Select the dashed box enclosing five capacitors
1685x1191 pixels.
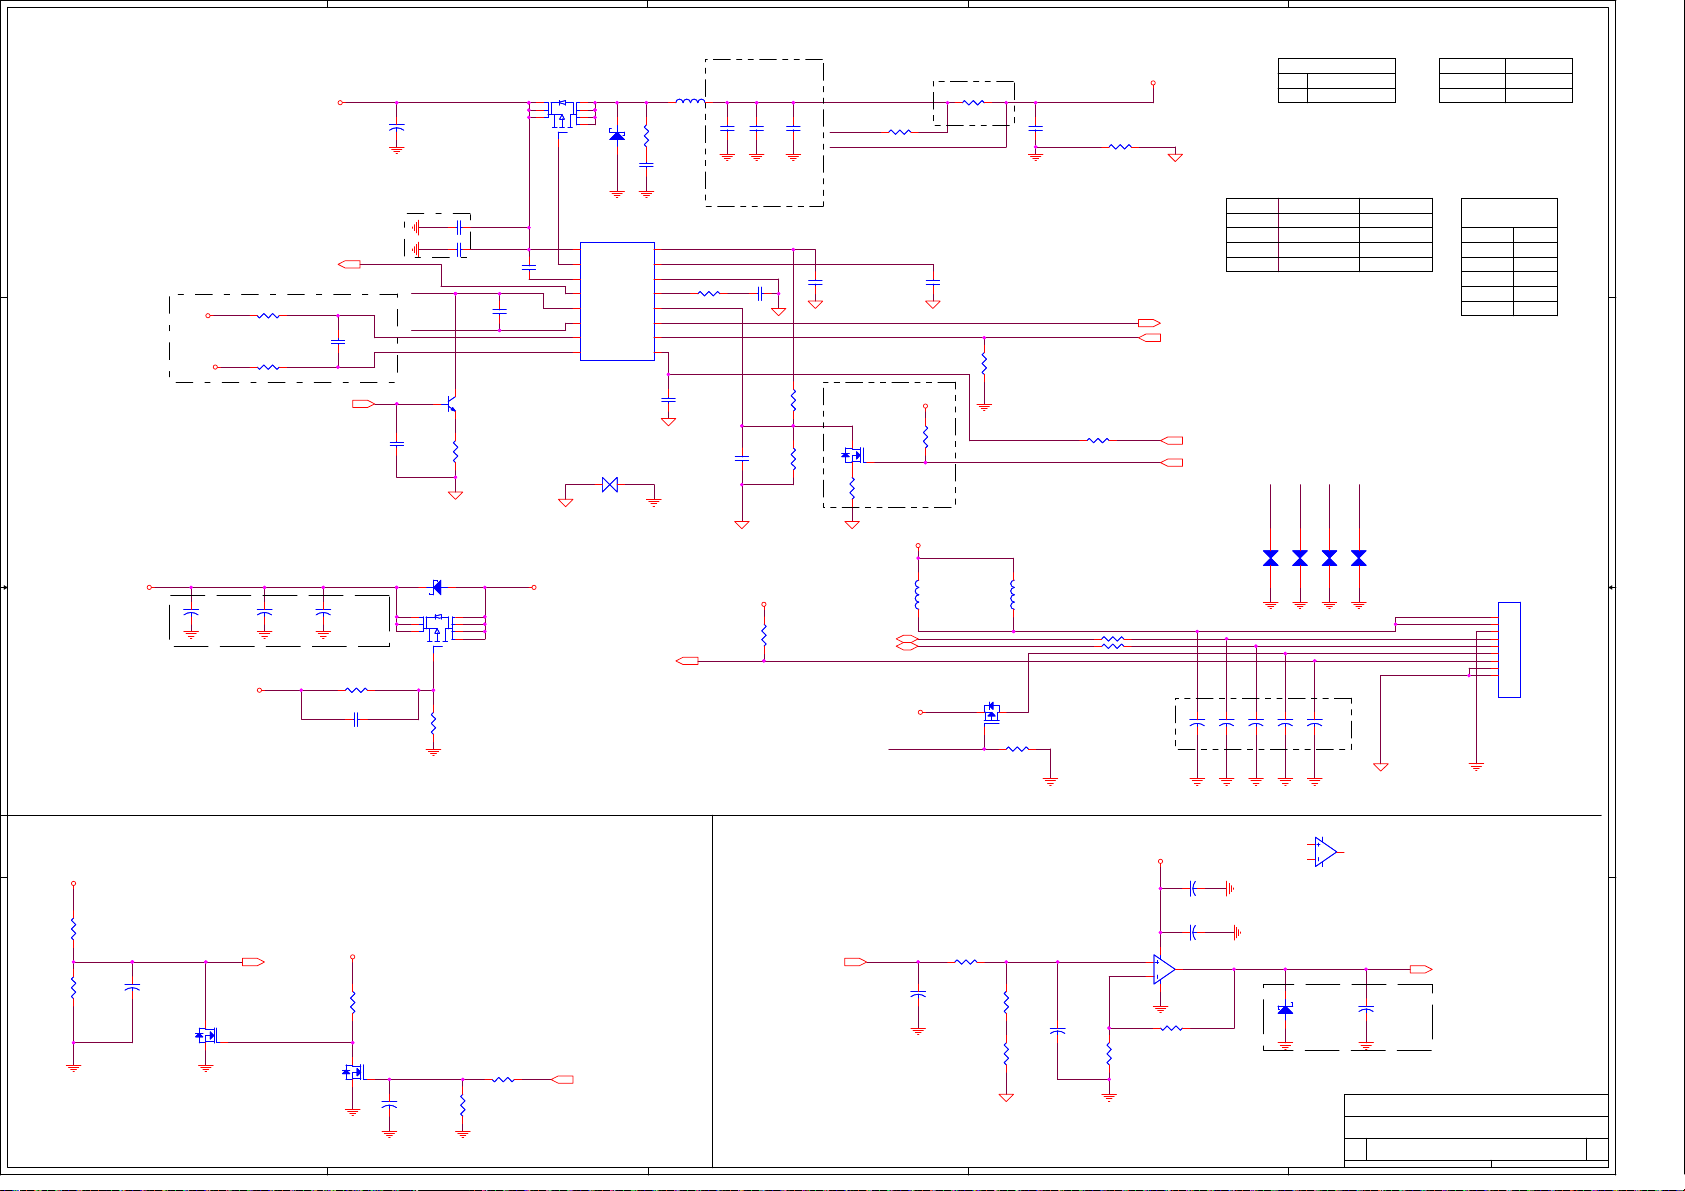click(1263, 724)
